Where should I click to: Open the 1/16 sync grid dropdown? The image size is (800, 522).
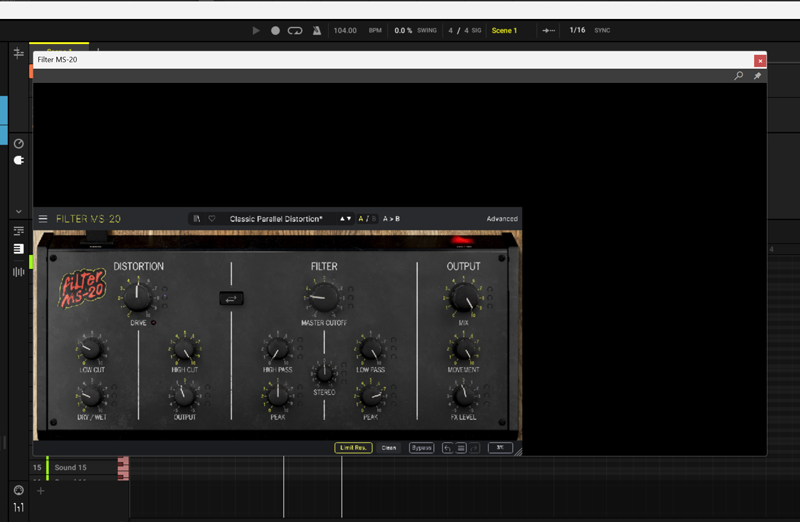tap(577, 30)
